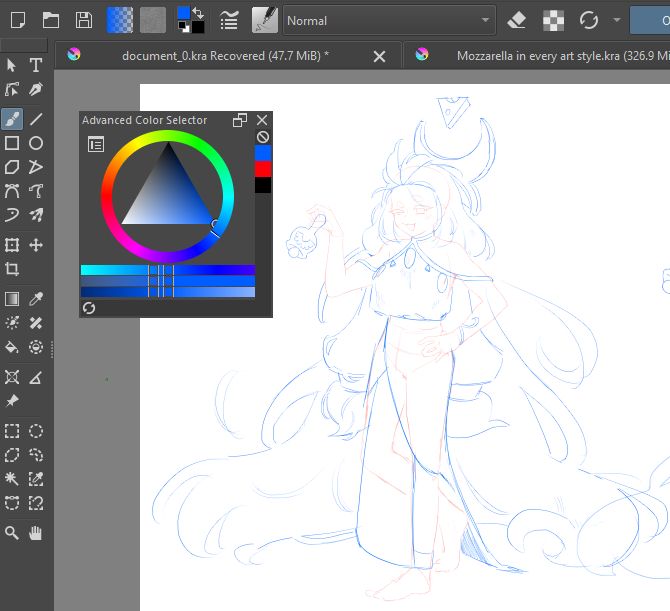
Task: Select the Measure tool
Action: (x=36, y=377)
